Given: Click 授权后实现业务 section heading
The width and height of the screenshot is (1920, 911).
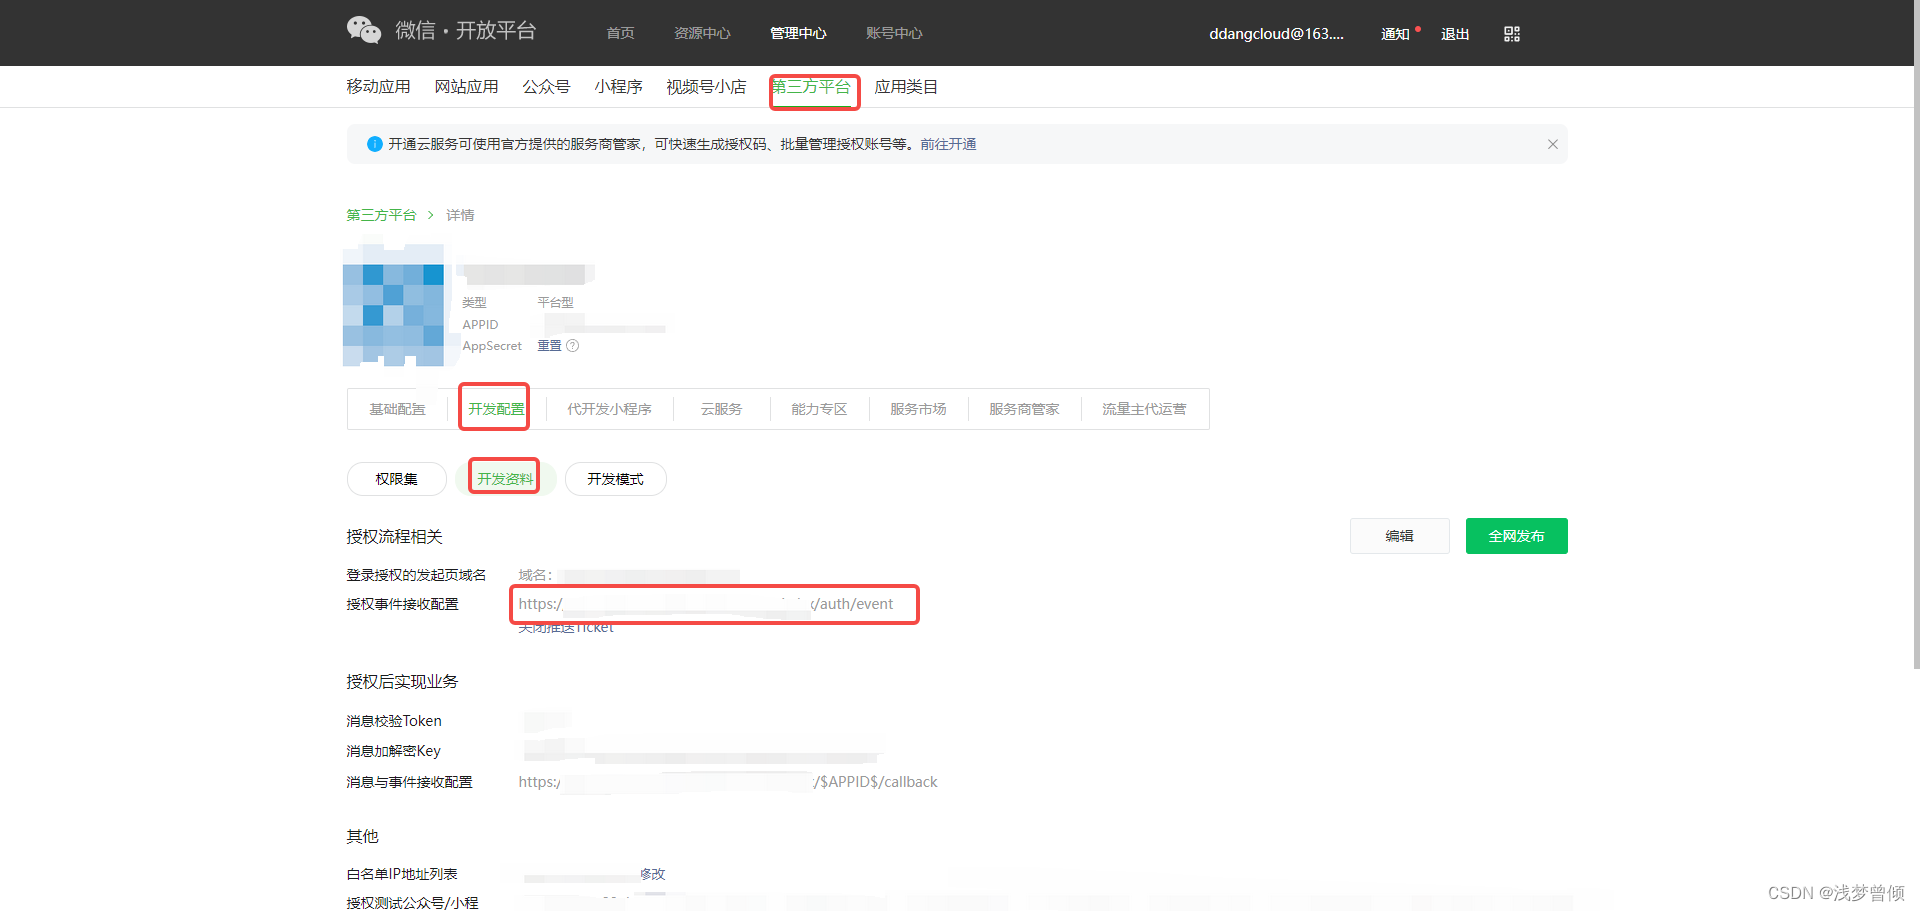Looking at the screenshot, I should (x=402, y=682).
